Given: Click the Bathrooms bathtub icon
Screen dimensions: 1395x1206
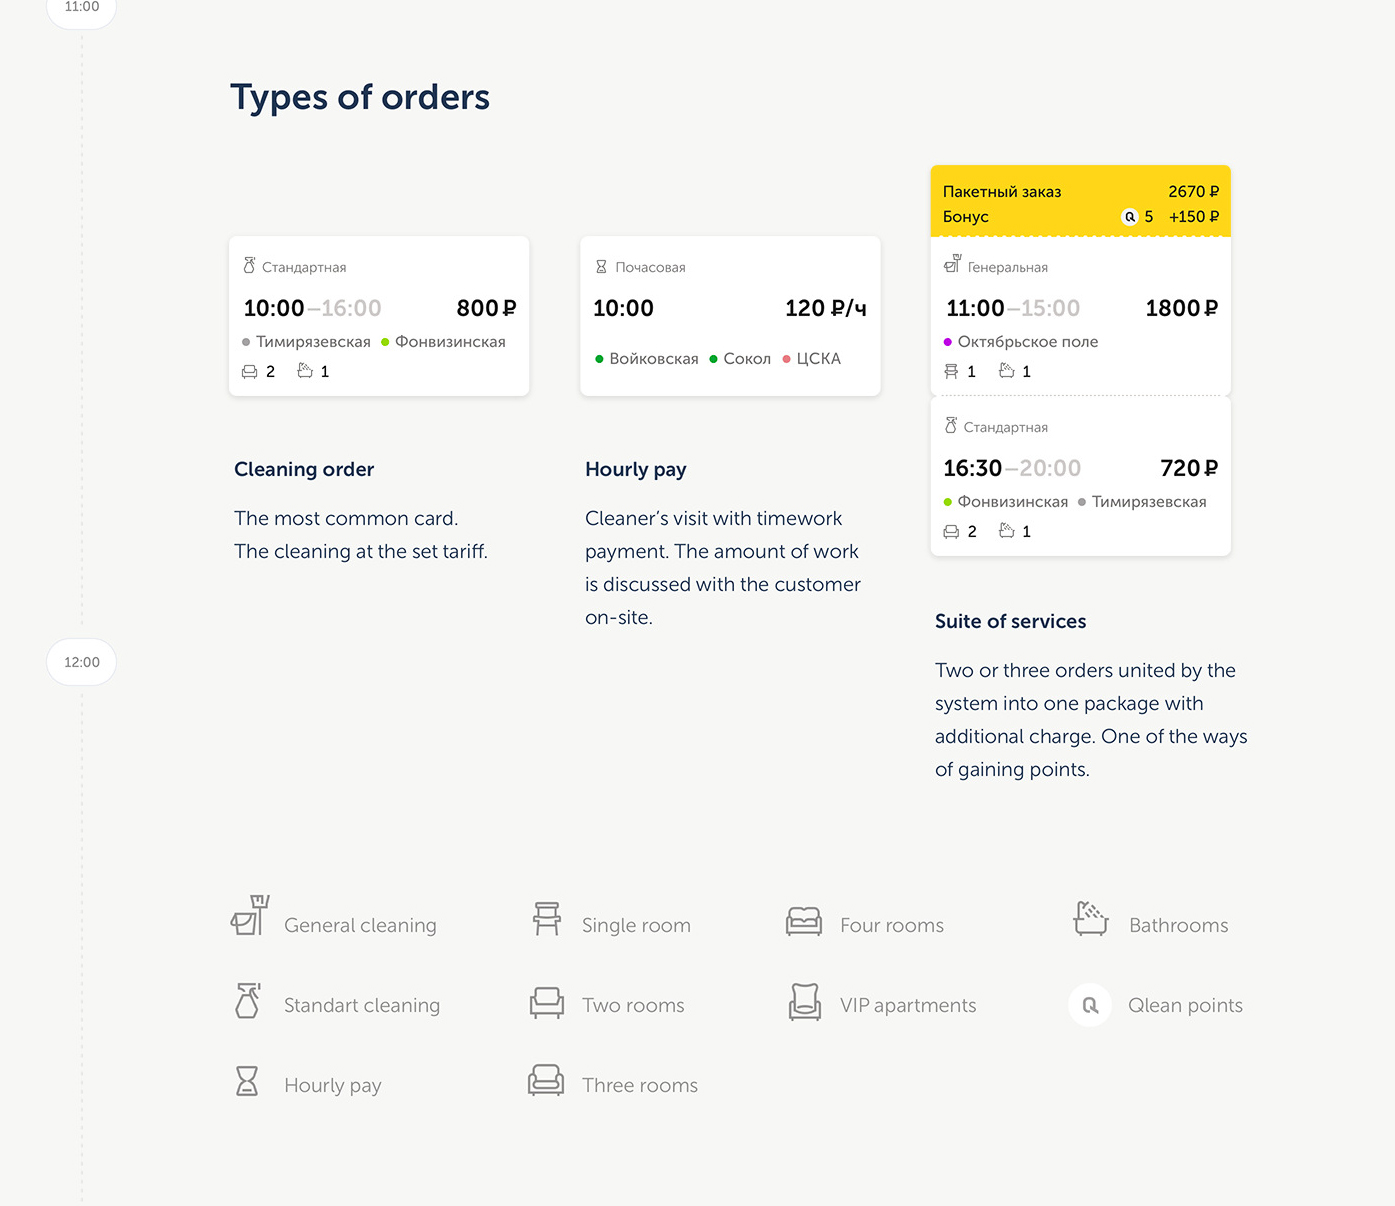Looking at the screenshot, I should tap(1091, 918).
